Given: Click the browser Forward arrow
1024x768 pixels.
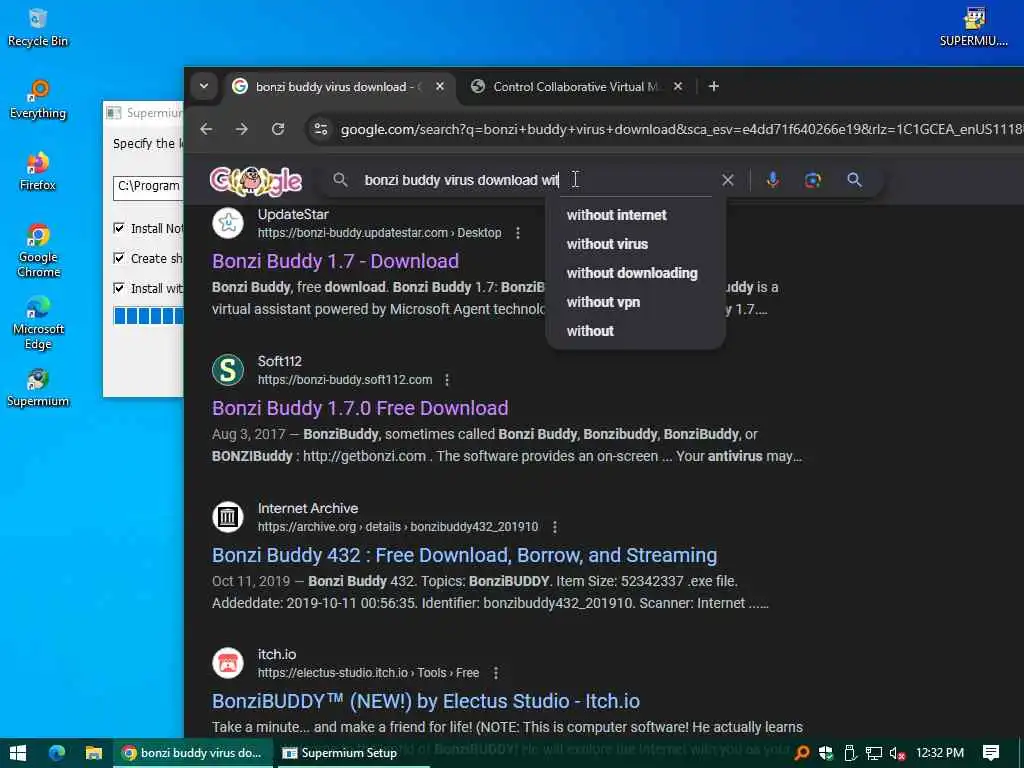Looking at the screenshot, I should 242,129.
